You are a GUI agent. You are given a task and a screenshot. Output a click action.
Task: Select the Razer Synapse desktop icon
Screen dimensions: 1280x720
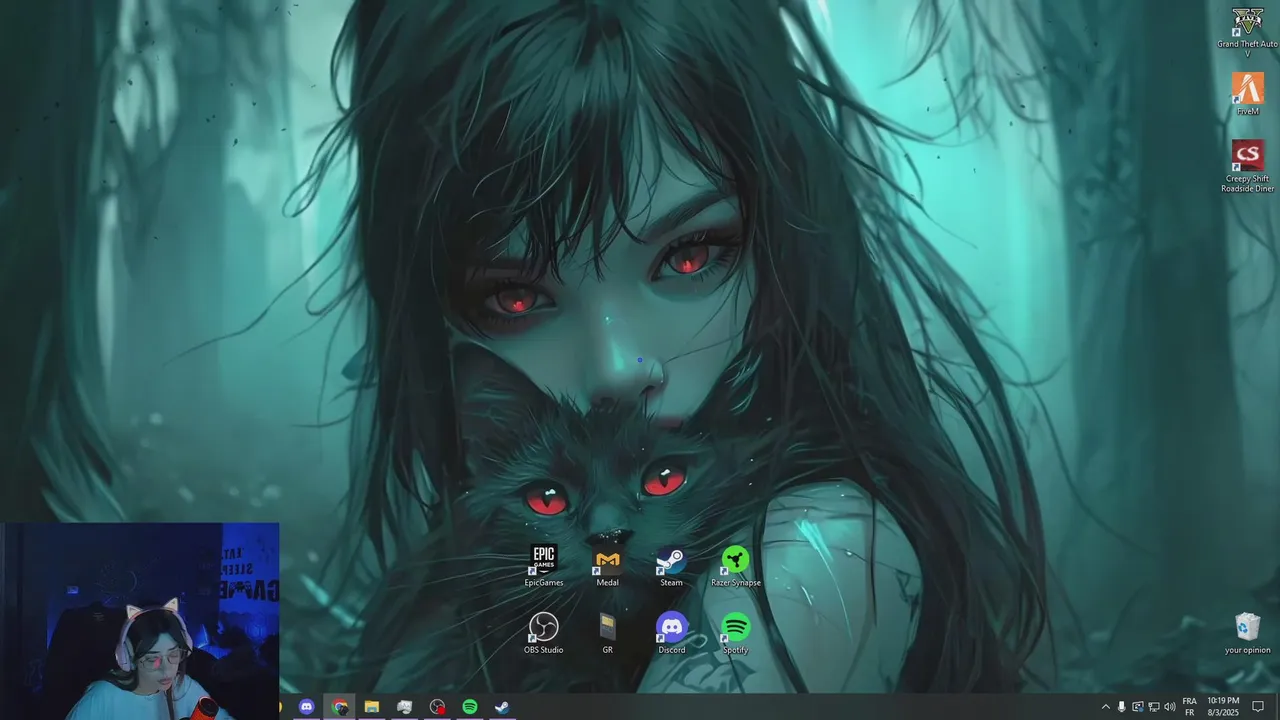[735, 566]
